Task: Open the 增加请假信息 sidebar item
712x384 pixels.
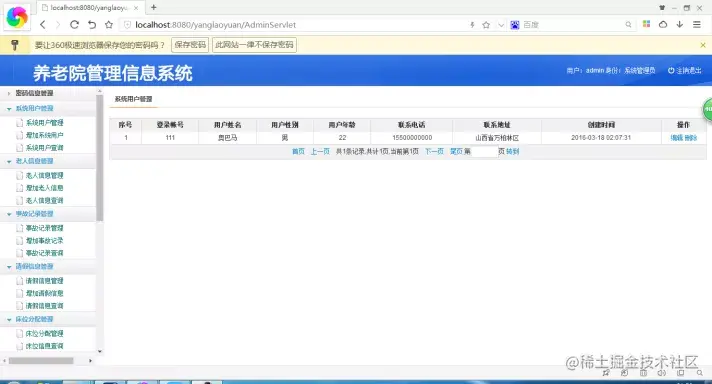Action: 44,293
